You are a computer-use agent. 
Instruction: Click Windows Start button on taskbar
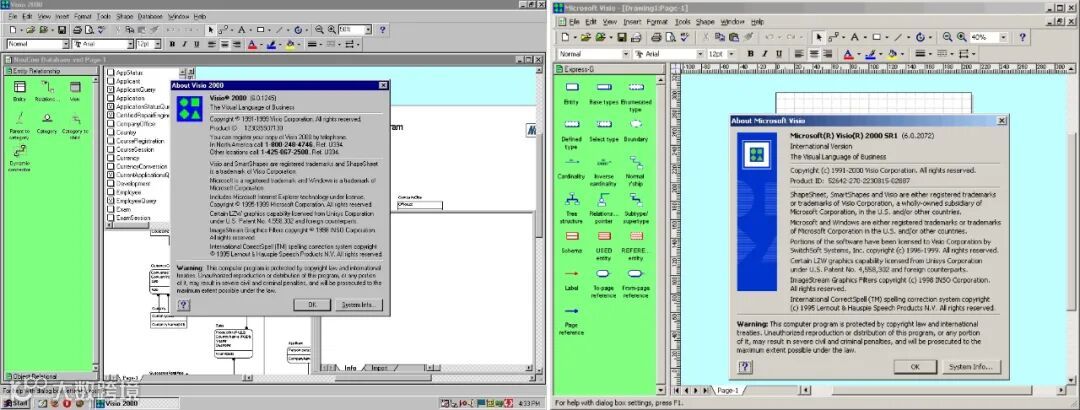coord(15,403)
